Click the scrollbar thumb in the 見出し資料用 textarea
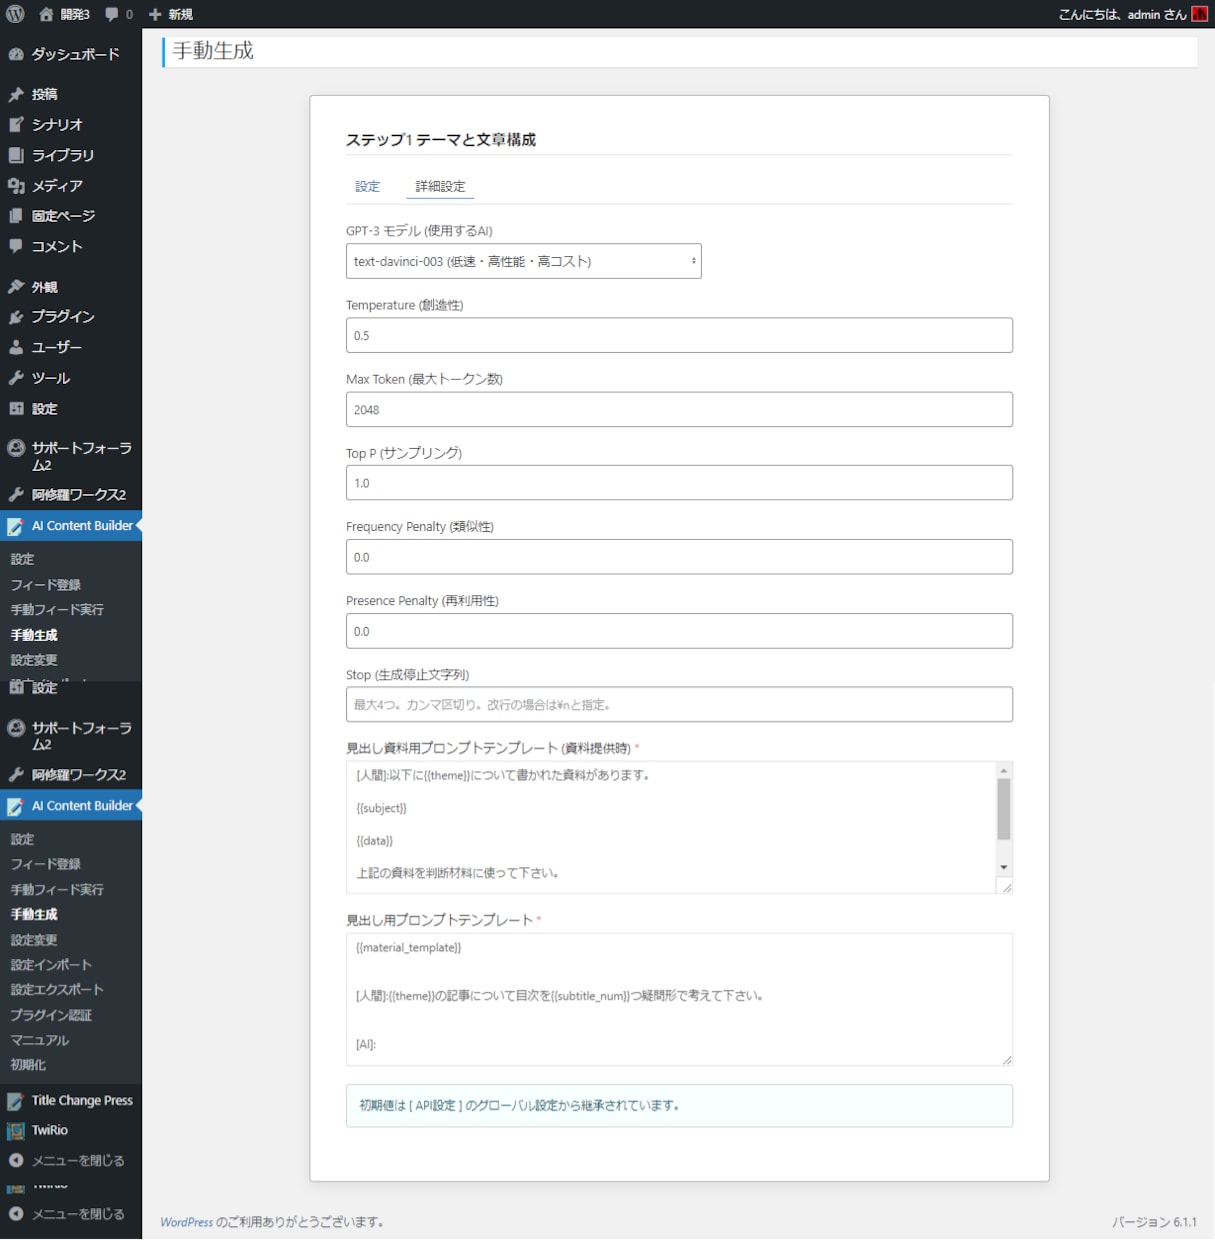 pos(1004,809)
